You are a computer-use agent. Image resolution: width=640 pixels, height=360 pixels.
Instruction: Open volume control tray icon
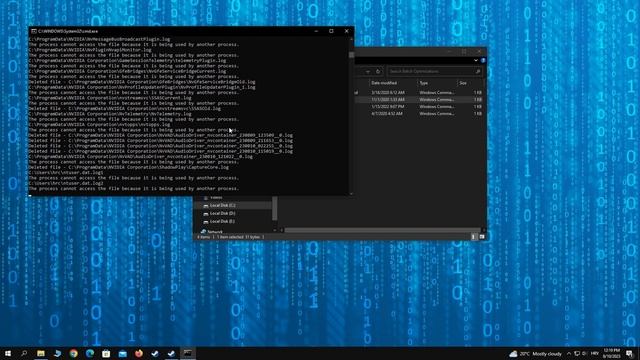584,354
